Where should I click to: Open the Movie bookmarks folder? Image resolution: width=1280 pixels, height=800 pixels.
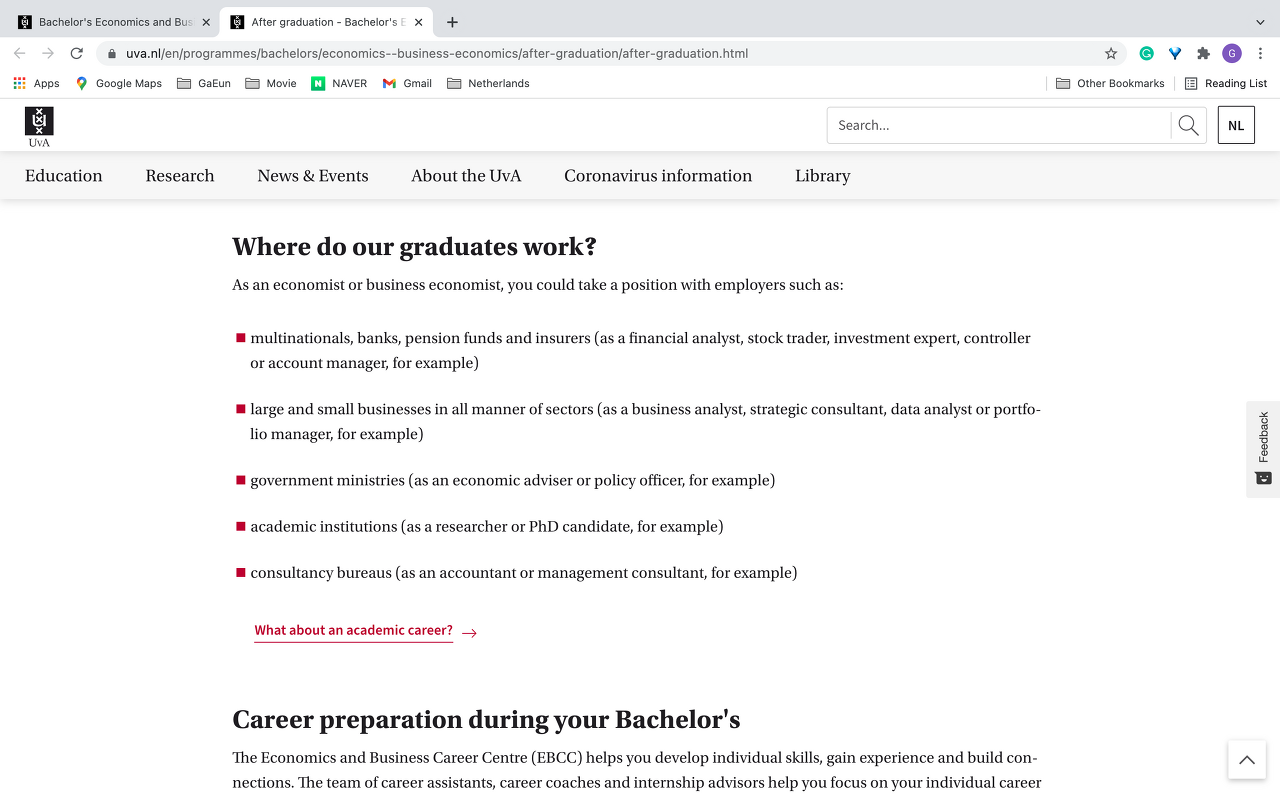coord(270,83)
